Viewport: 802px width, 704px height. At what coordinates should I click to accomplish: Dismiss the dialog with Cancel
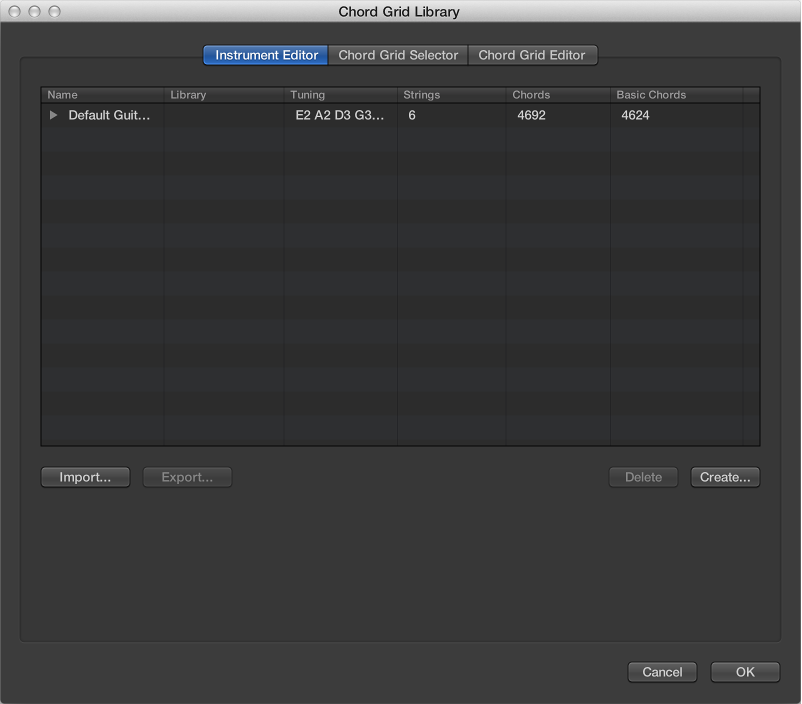coord(662,672)
